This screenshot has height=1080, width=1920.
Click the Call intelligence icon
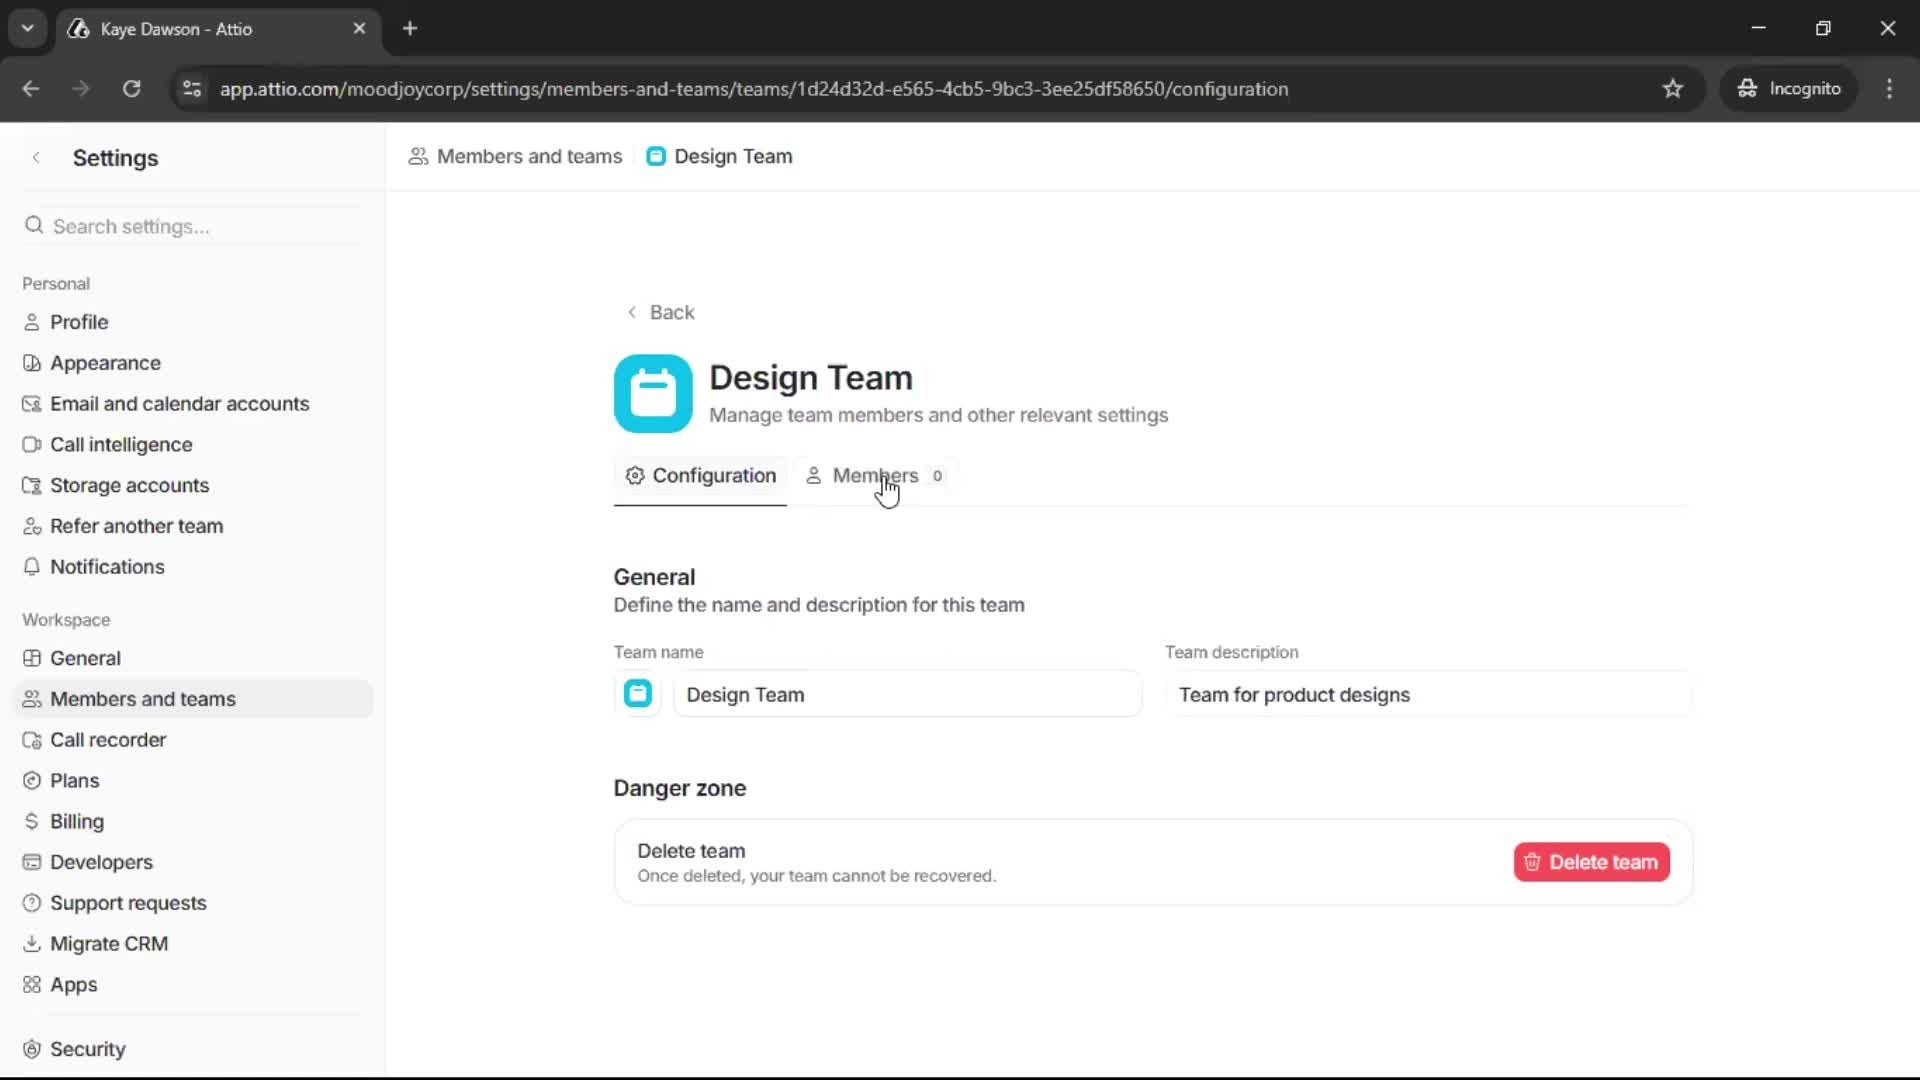(33, 444)
